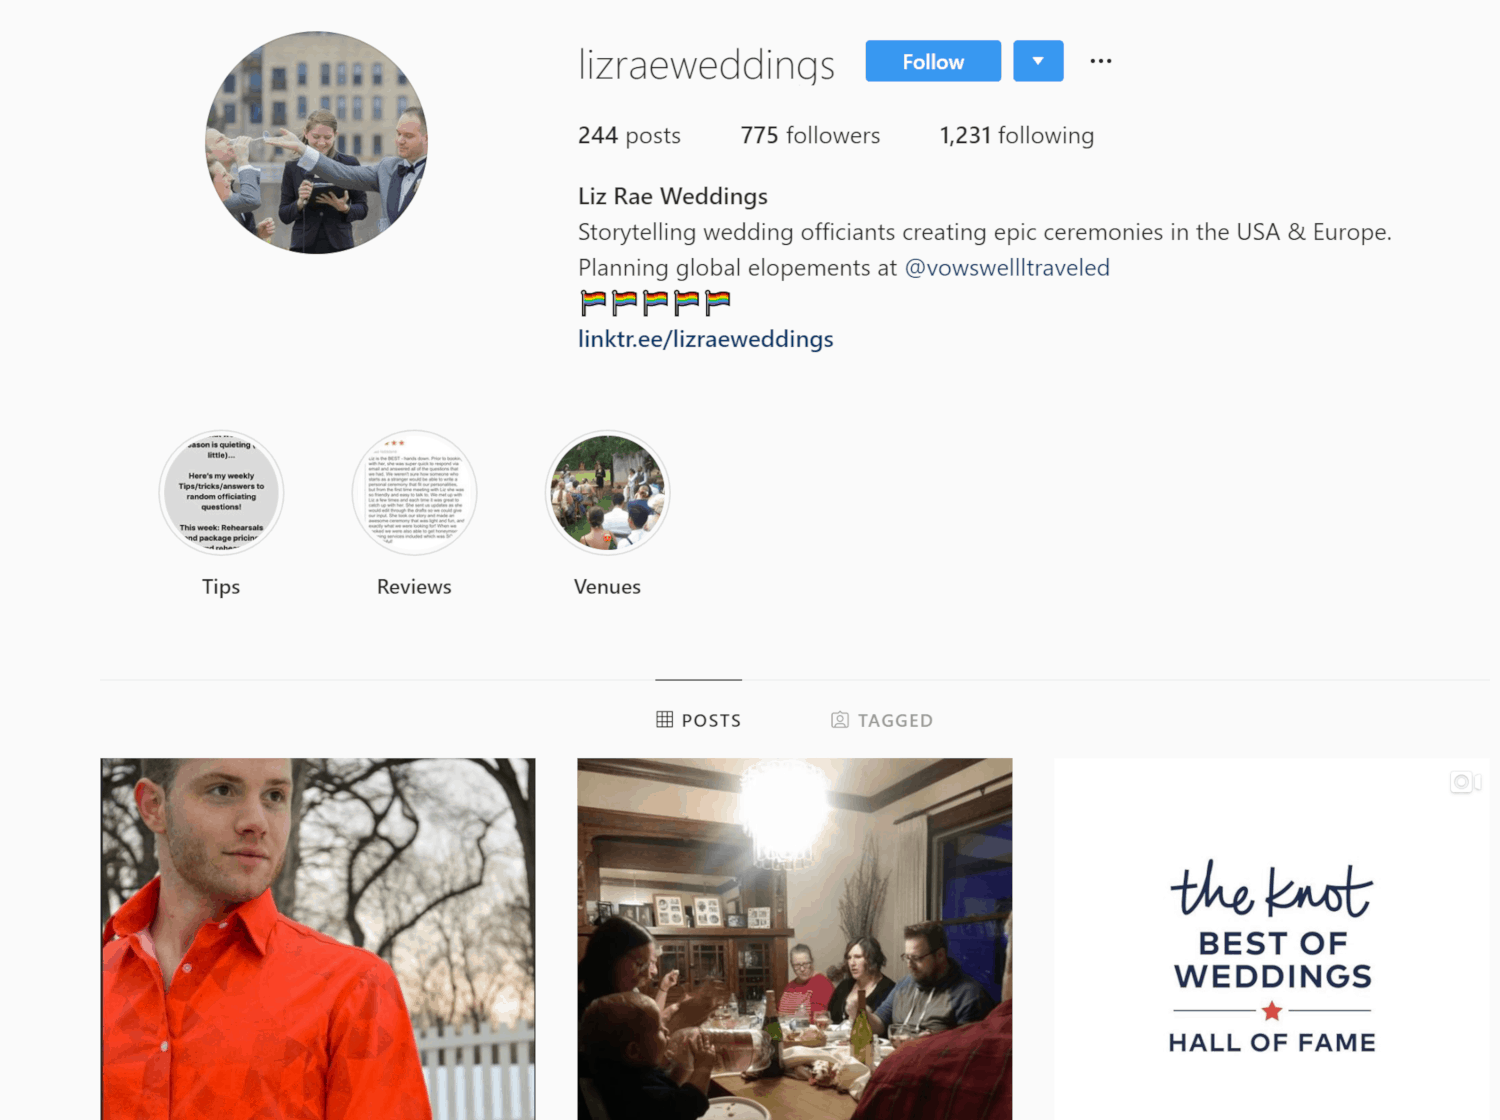Open the Reviews story highlight

pyautogui.click(x=414, y=493)
